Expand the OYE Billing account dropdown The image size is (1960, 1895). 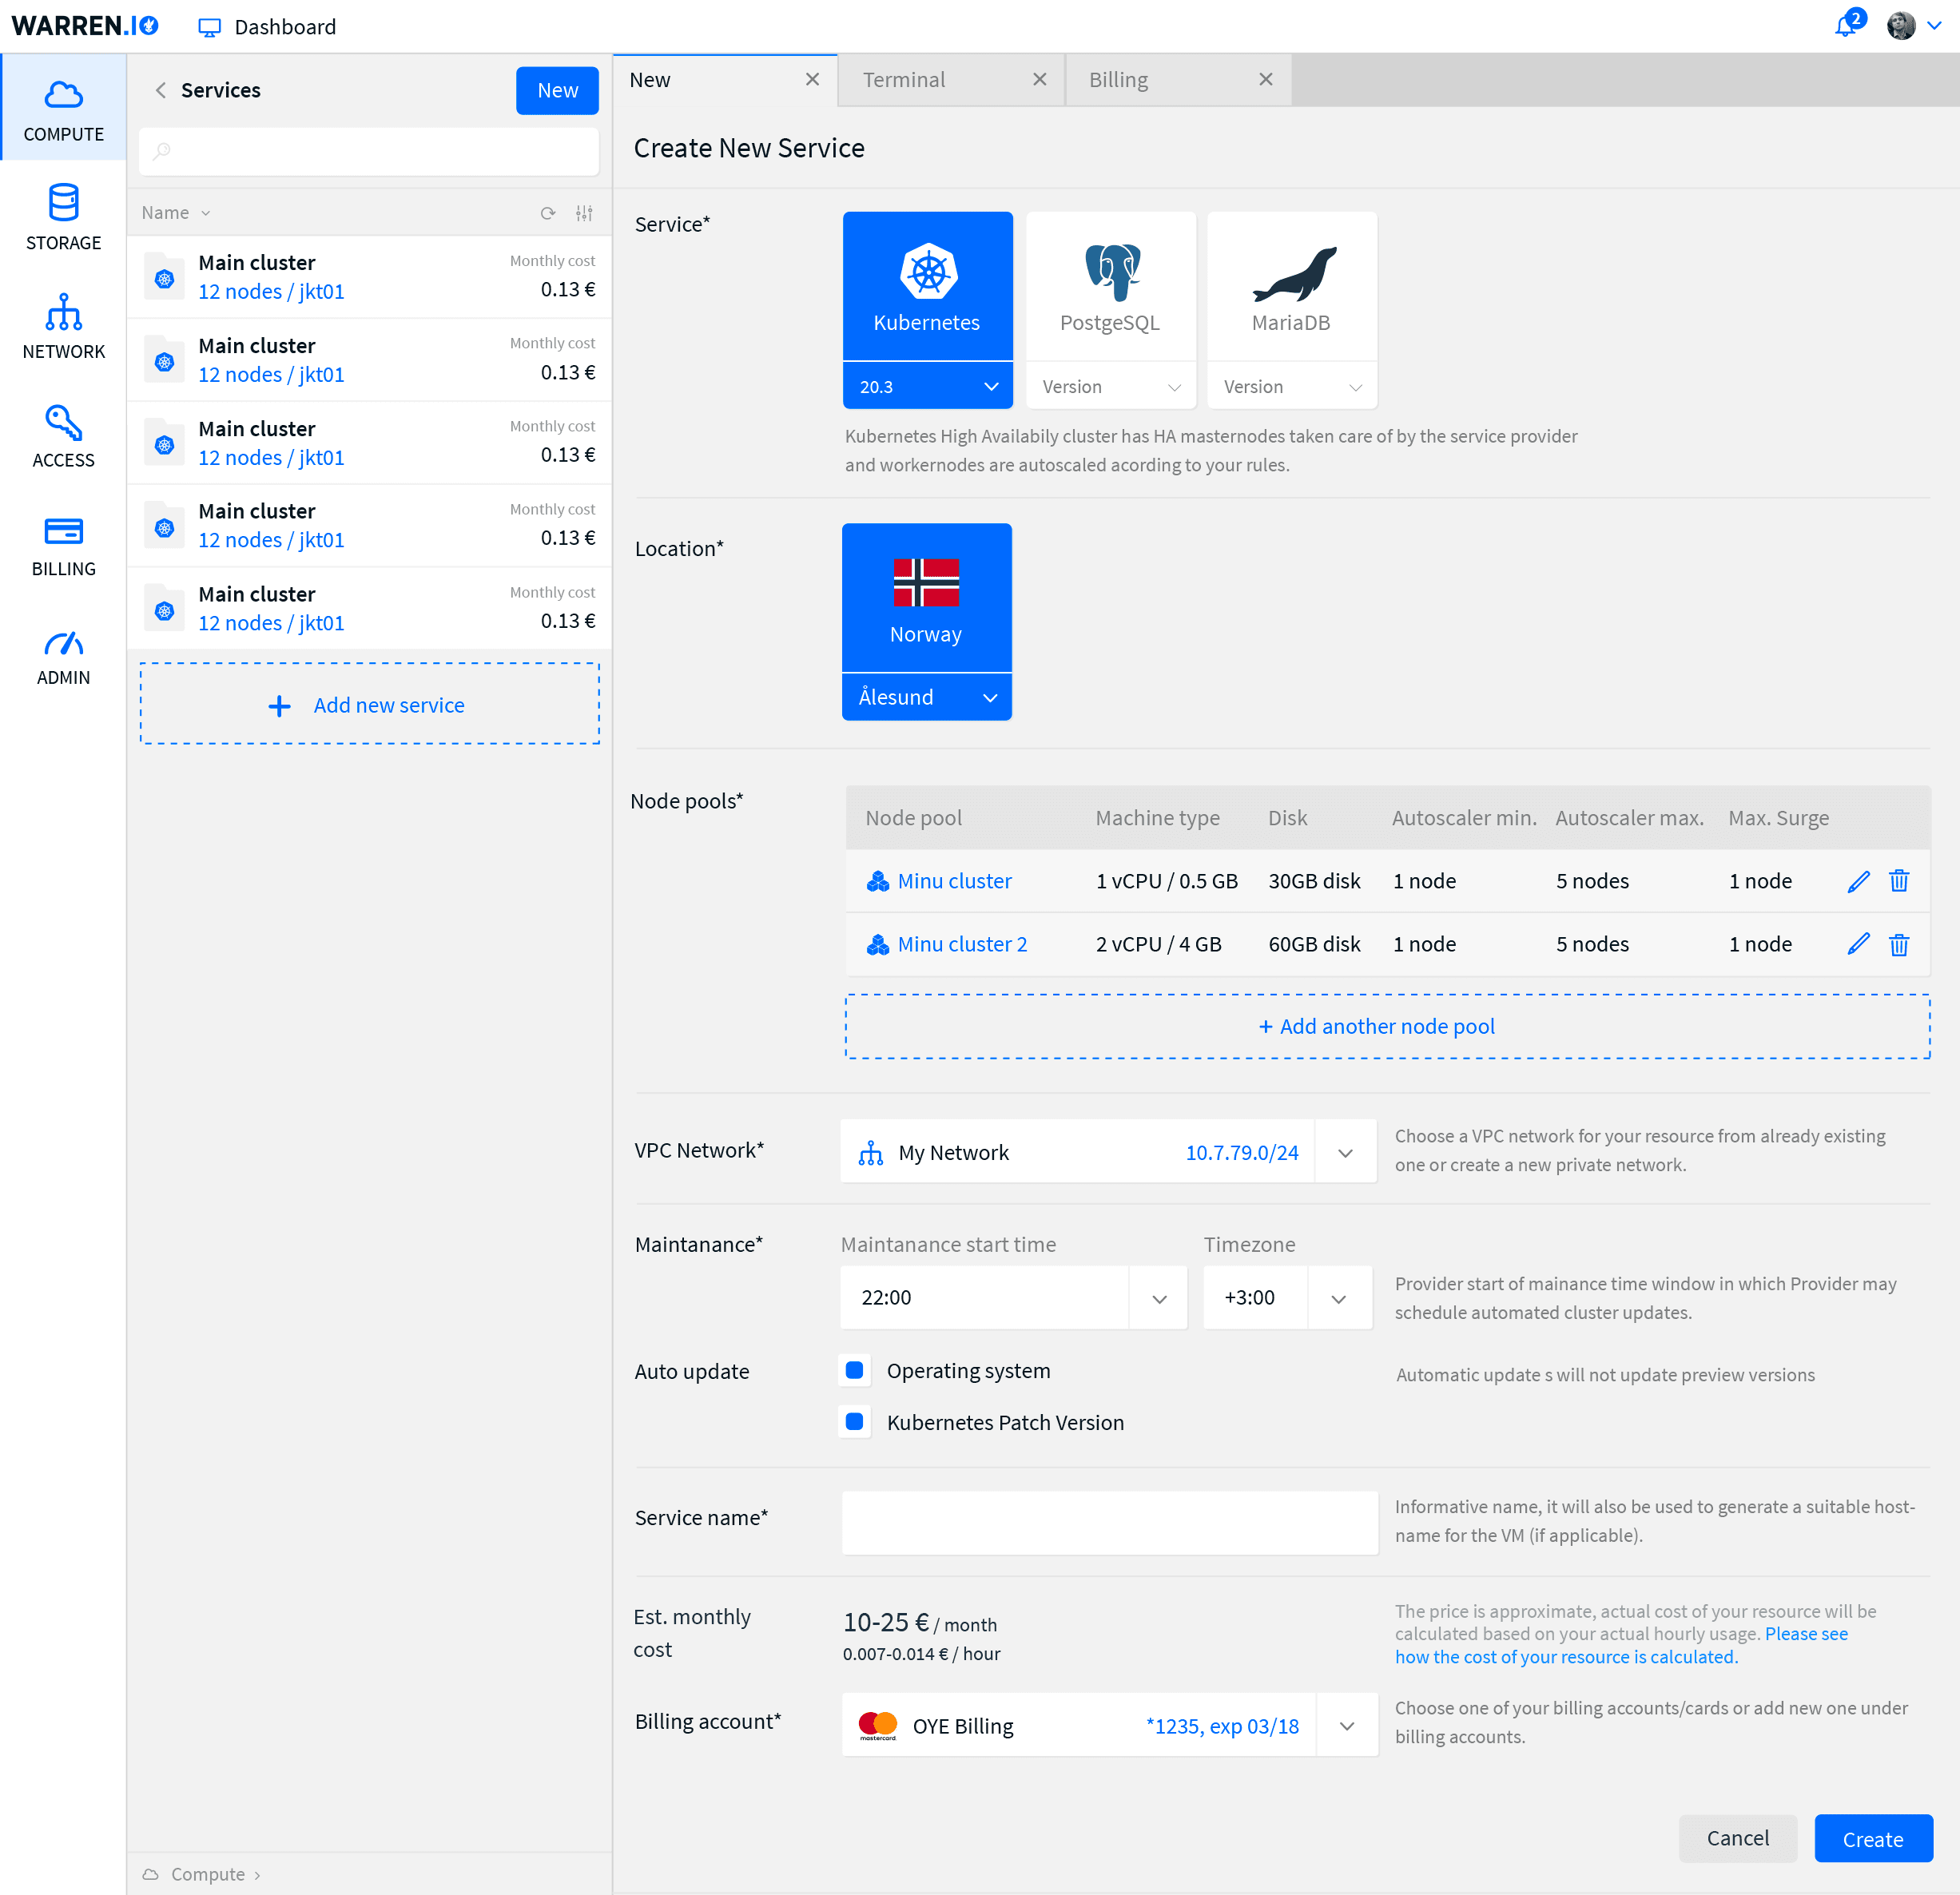click(1347, 1725)
